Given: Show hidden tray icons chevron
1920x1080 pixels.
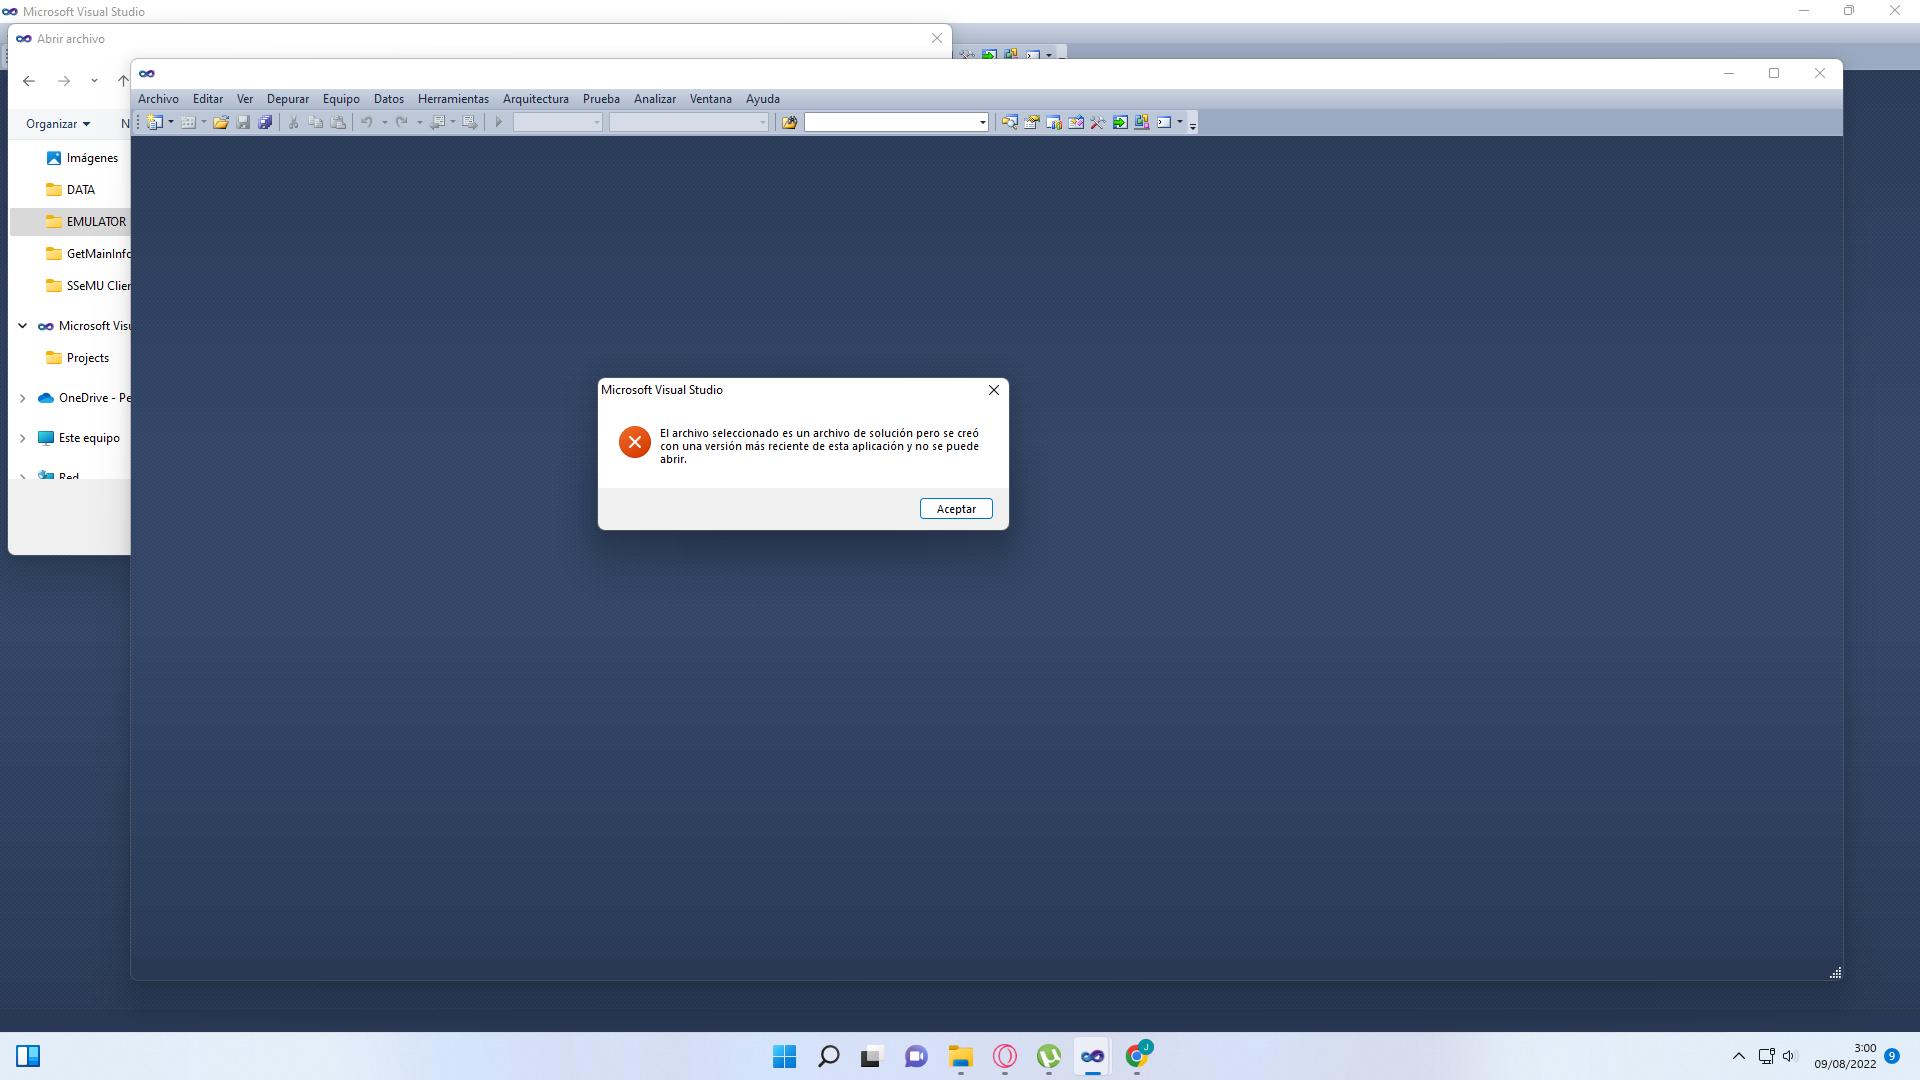Looking at the screenshot, I should pyautogui.click(x=1739, y=1056).
